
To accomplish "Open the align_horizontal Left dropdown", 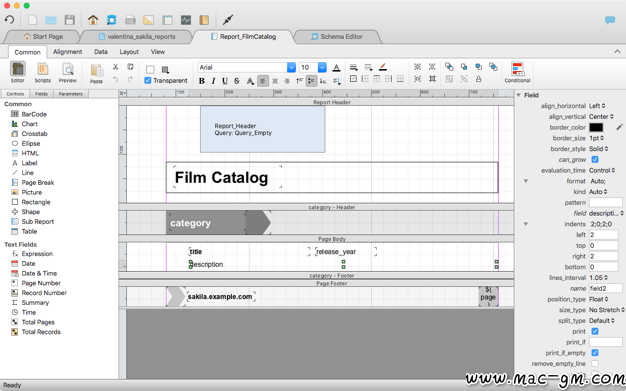I will [x=597, y=106].
